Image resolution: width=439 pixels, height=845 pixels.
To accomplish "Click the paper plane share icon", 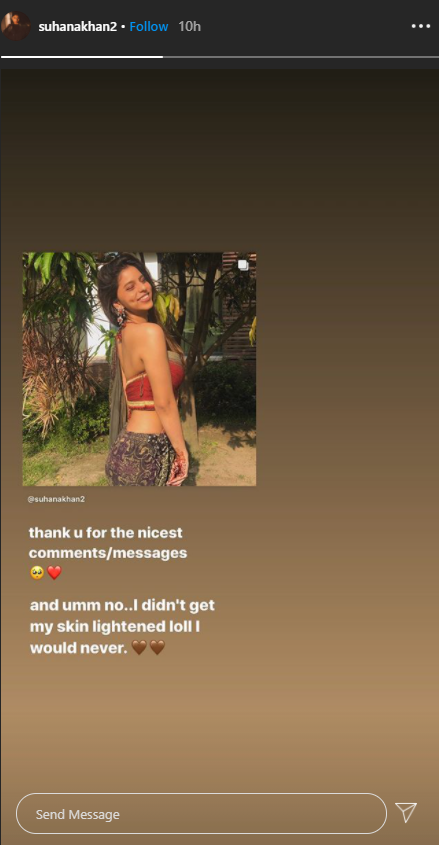I will (406, 813).
